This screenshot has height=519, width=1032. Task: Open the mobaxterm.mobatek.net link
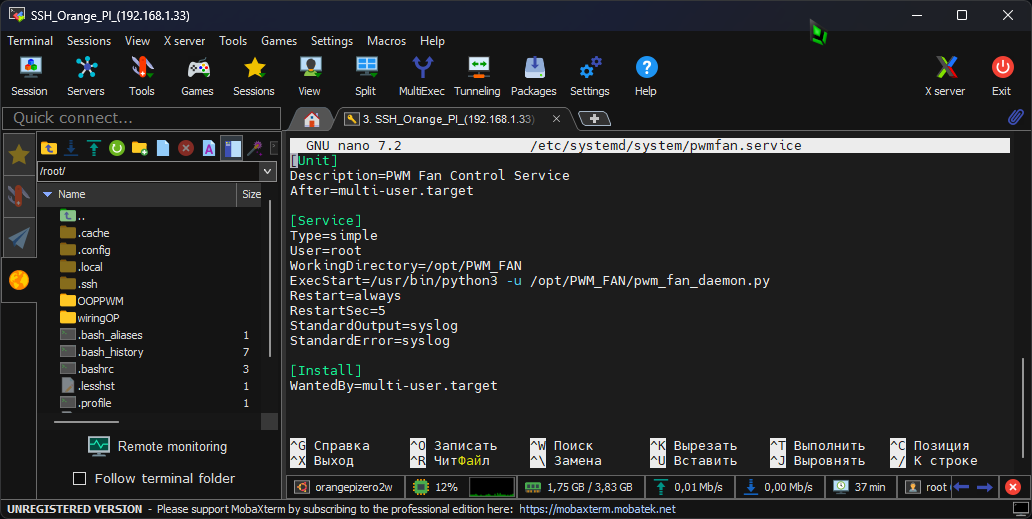pos(598,509)
